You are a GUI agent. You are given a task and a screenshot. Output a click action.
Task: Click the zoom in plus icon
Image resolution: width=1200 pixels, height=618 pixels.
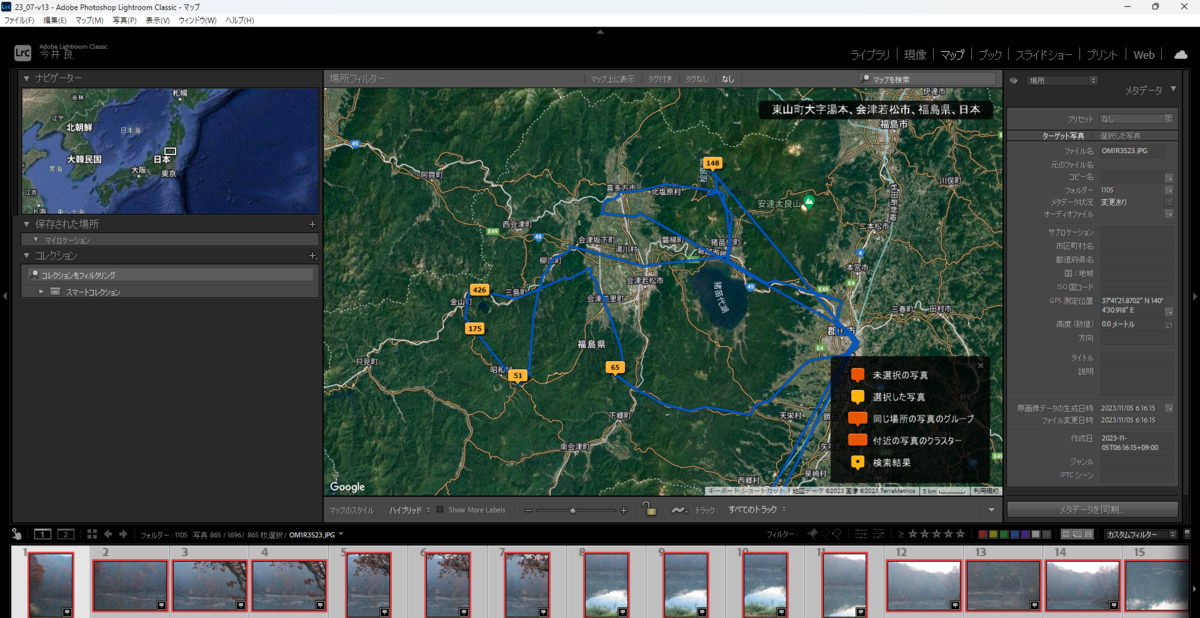[x=624, y=510]
